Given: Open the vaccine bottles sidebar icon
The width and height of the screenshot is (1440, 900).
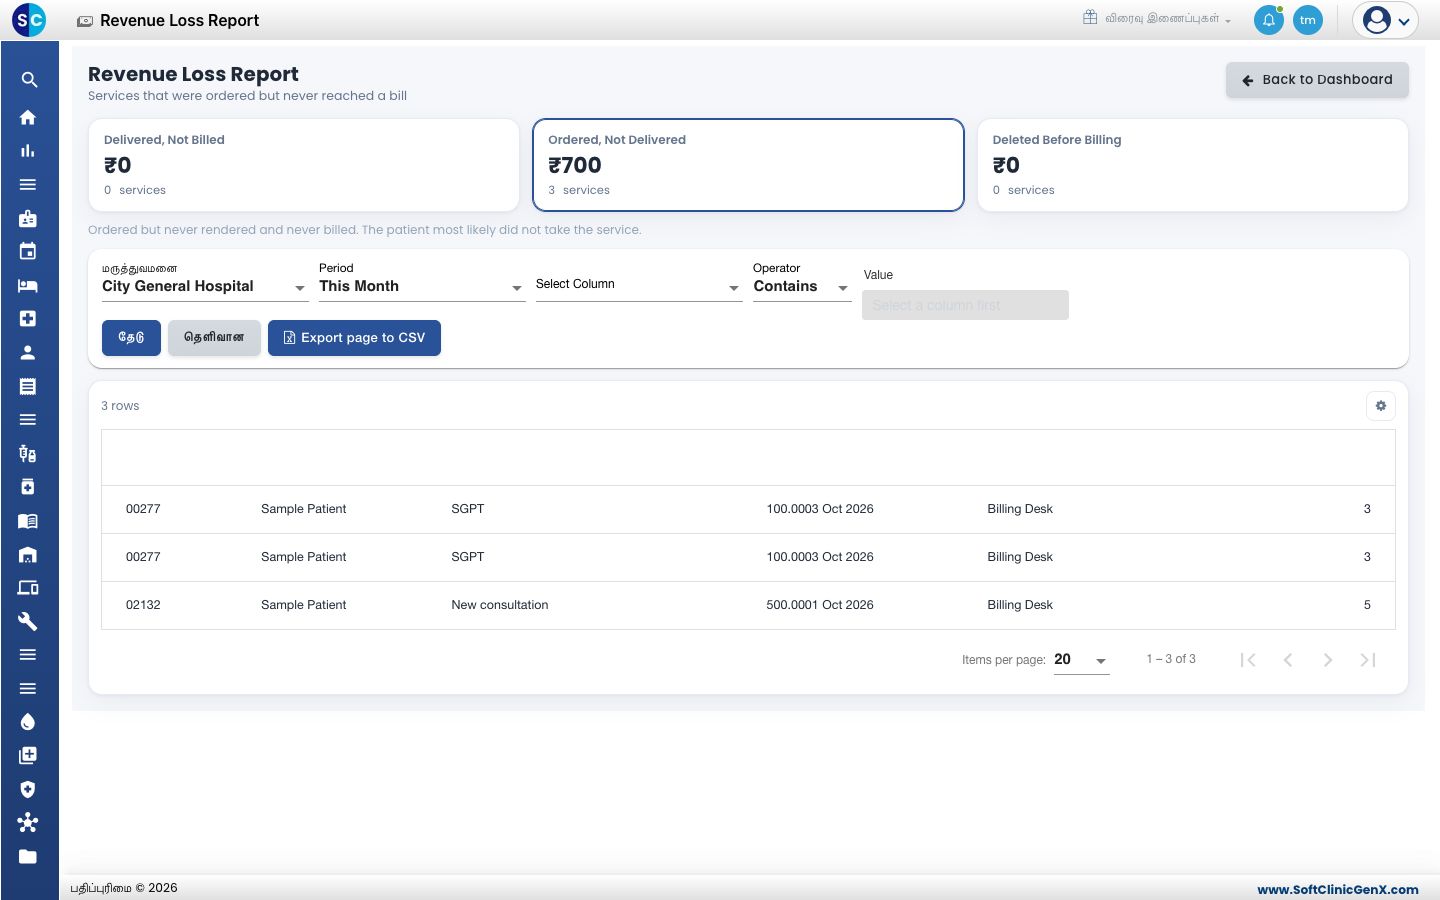Looking at the screenshot, I should click(x=28, y=454).
